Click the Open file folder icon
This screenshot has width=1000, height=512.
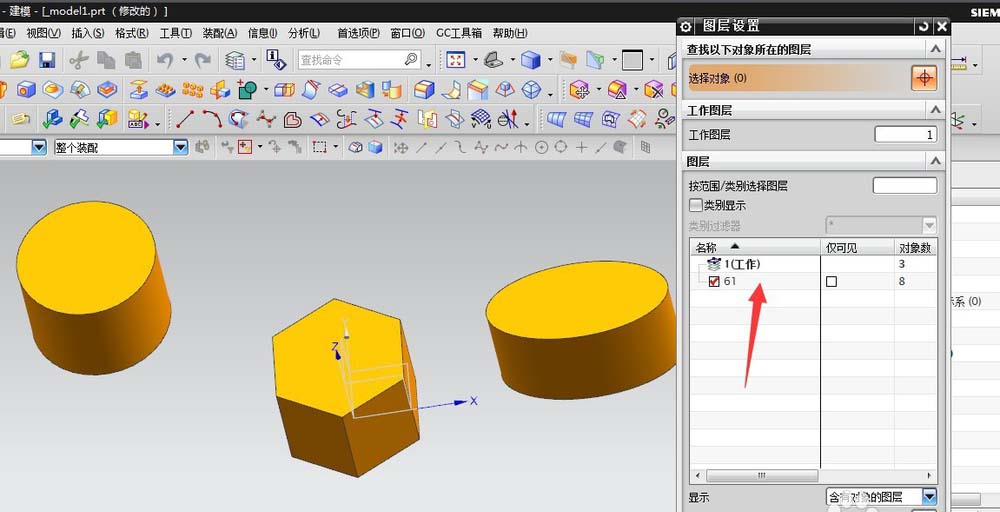(x=19, y=60)
